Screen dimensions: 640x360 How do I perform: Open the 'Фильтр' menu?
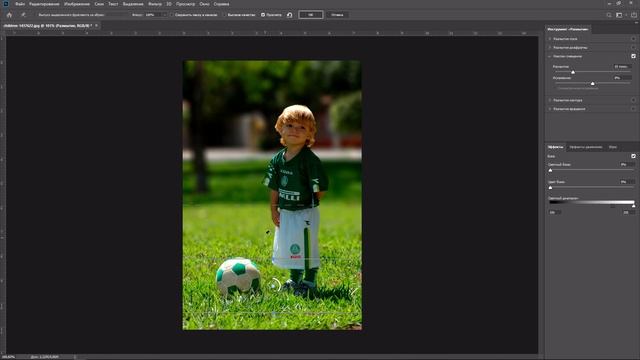coord(155,4)
